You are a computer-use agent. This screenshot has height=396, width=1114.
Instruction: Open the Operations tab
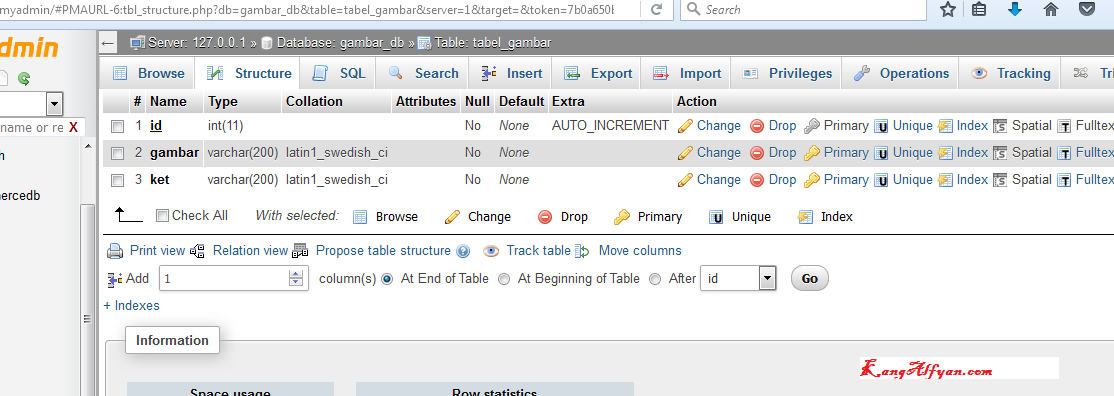point(900,73)
